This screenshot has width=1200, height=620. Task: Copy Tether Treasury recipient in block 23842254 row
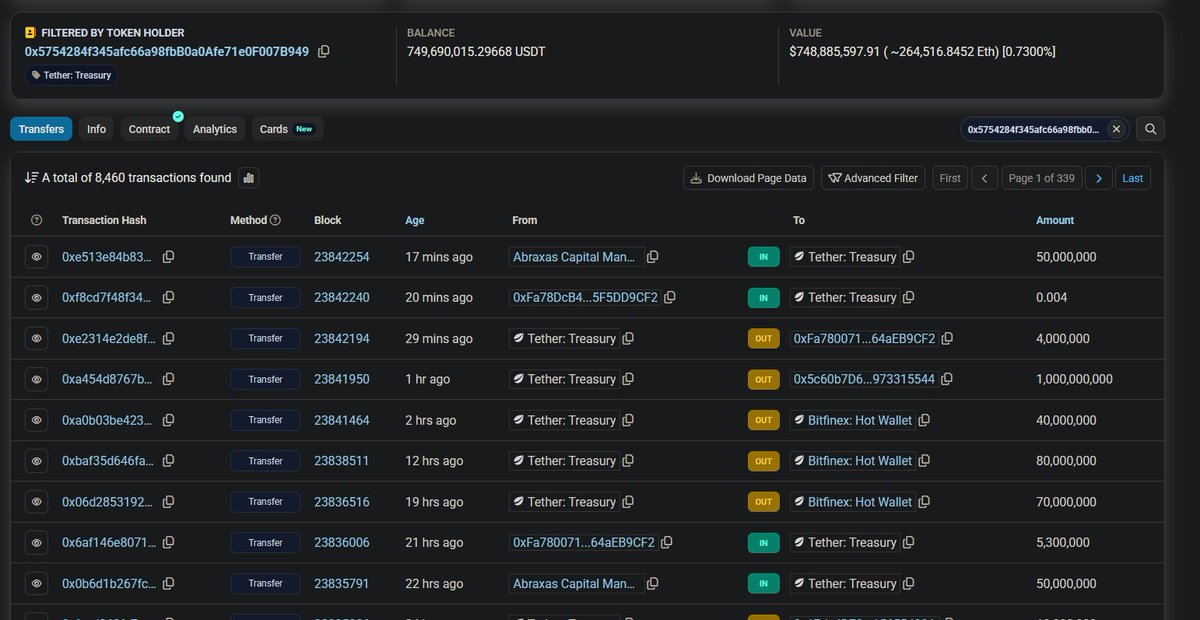[x=908, y=257]
